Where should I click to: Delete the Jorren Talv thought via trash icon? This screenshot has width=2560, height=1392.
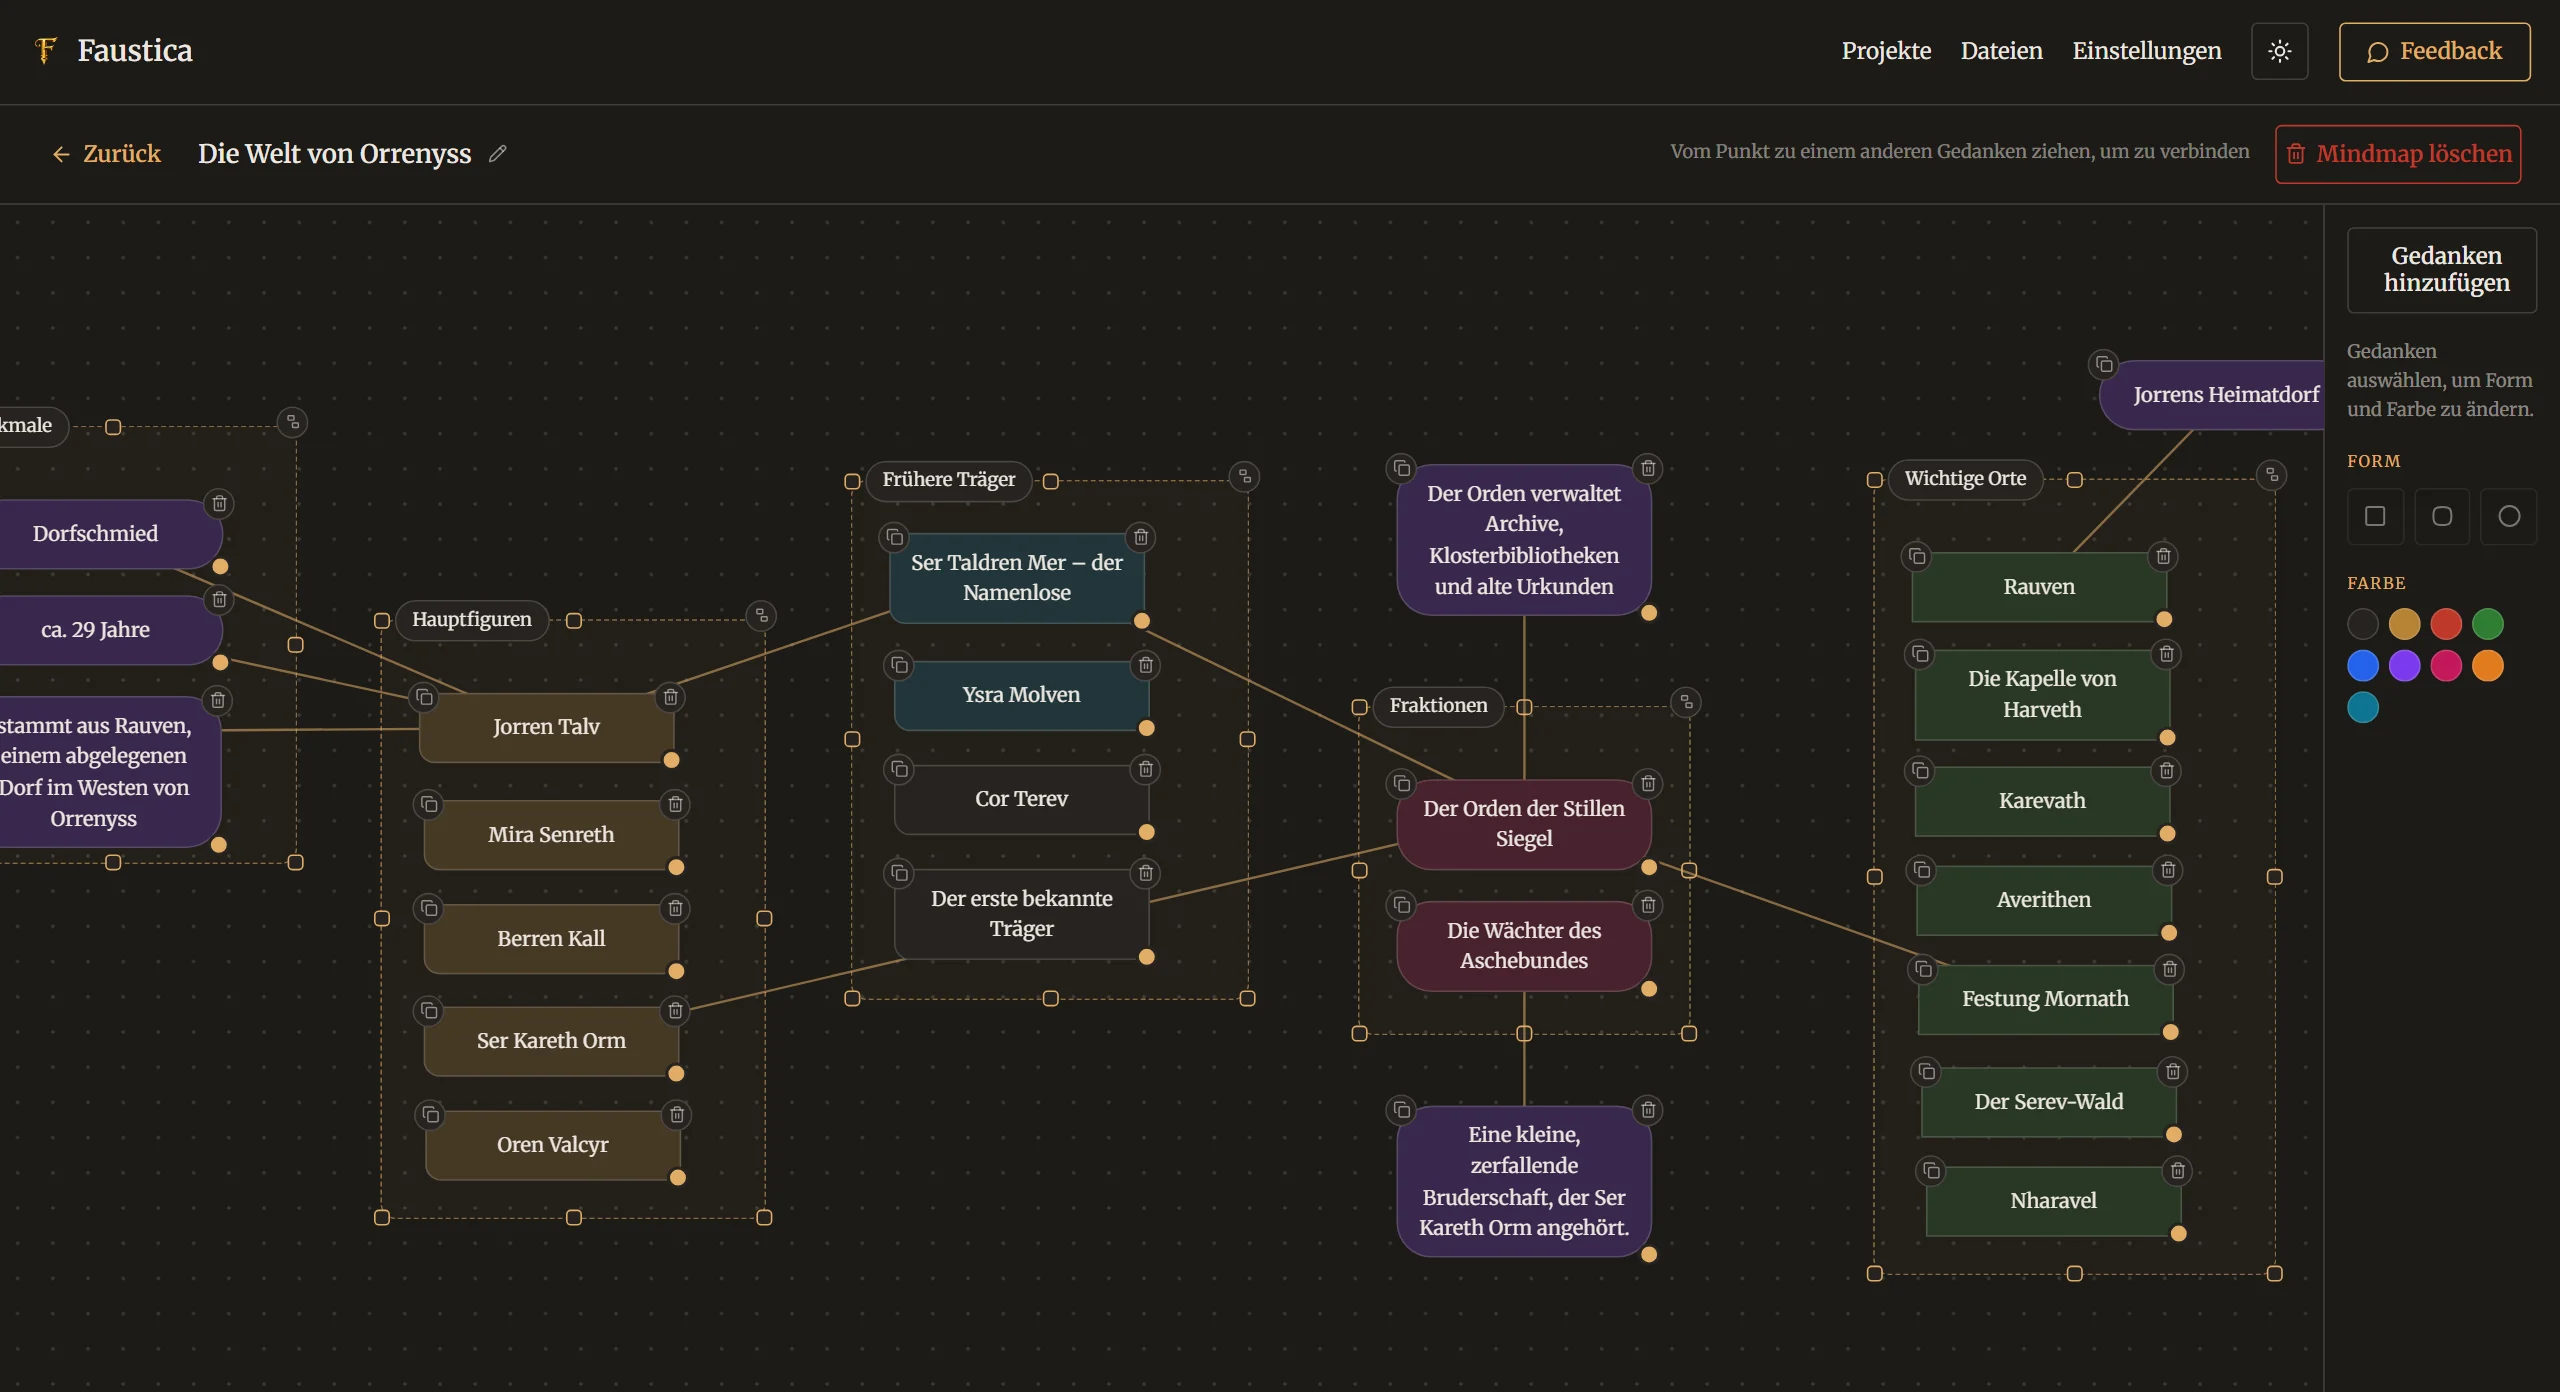point(671,697)
